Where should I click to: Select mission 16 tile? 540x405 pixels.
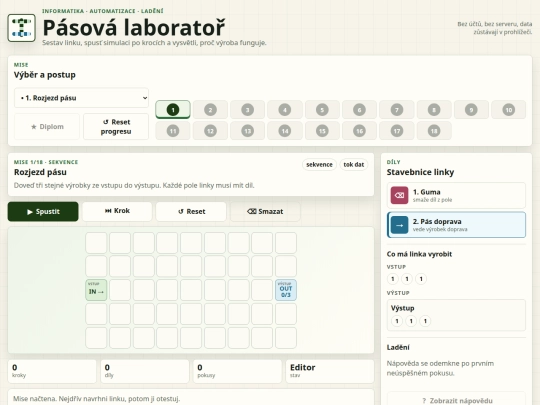click(x=359, y=131)
